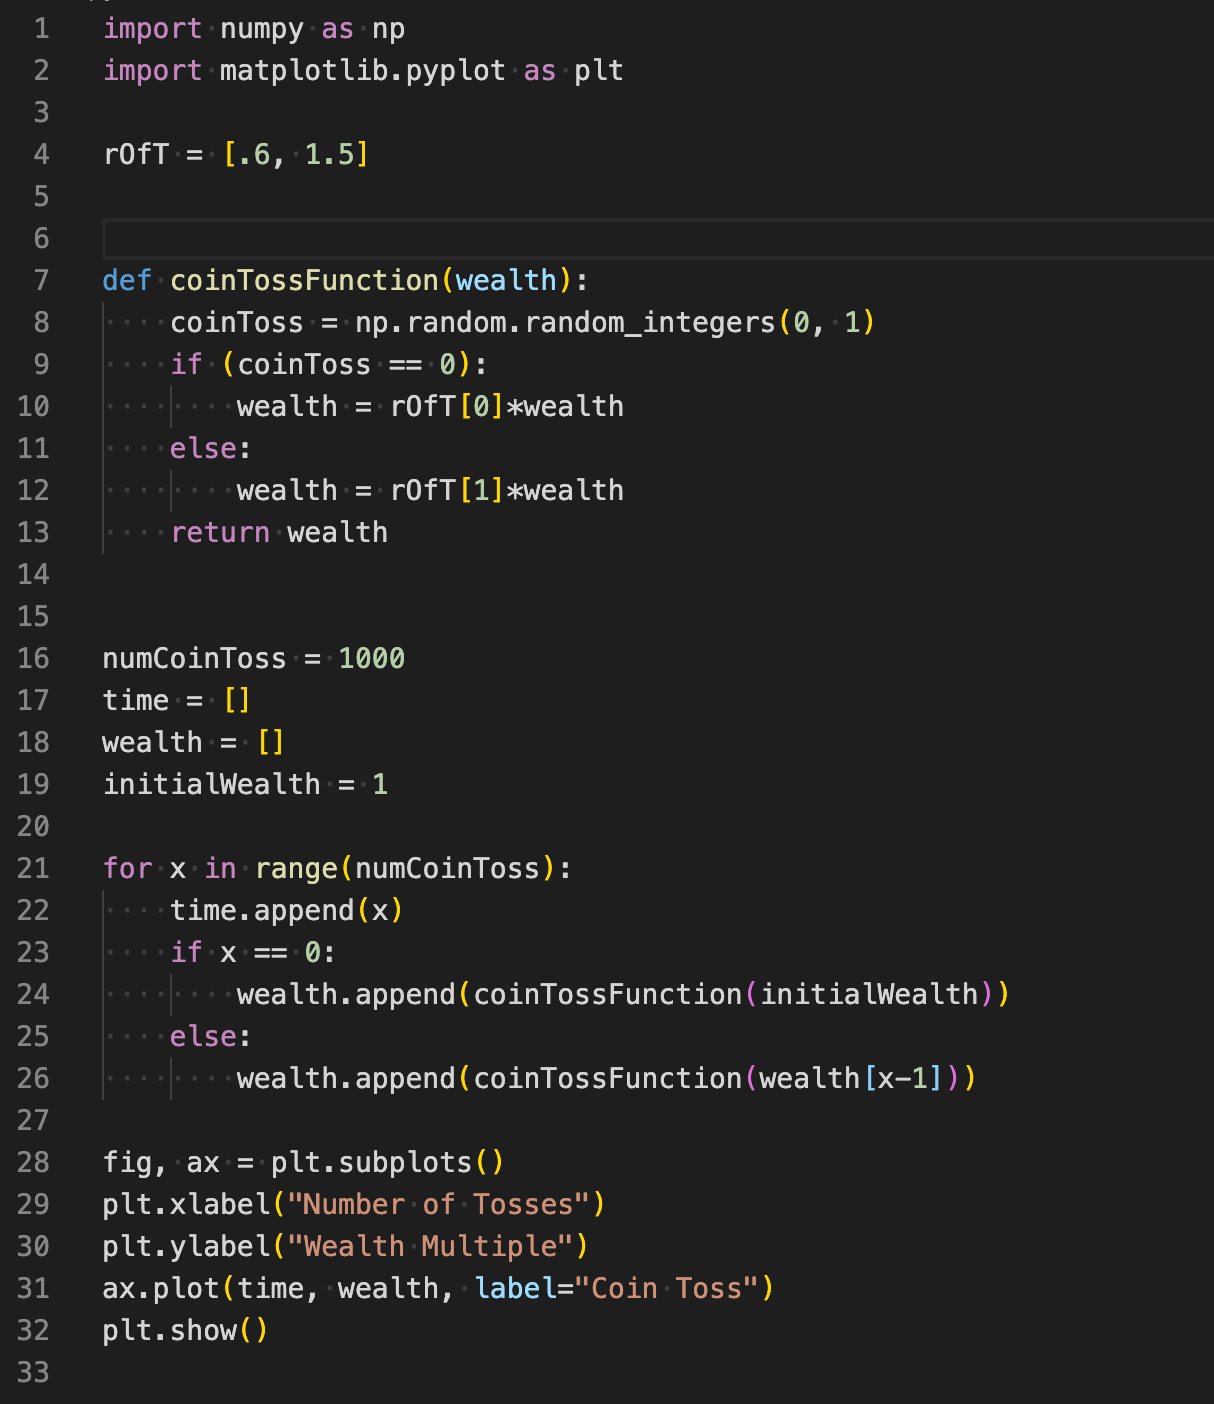Click line number 28 in the gutter
1214x1404 pixels.
point(33,1163)
